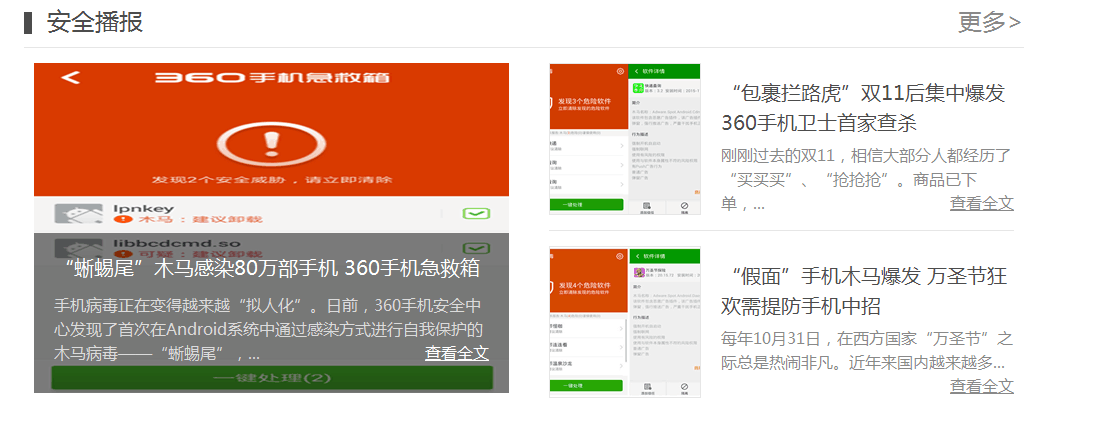Click 查看全文 under 包裹拦路虎 article
1096x447 pixels.
981,203
